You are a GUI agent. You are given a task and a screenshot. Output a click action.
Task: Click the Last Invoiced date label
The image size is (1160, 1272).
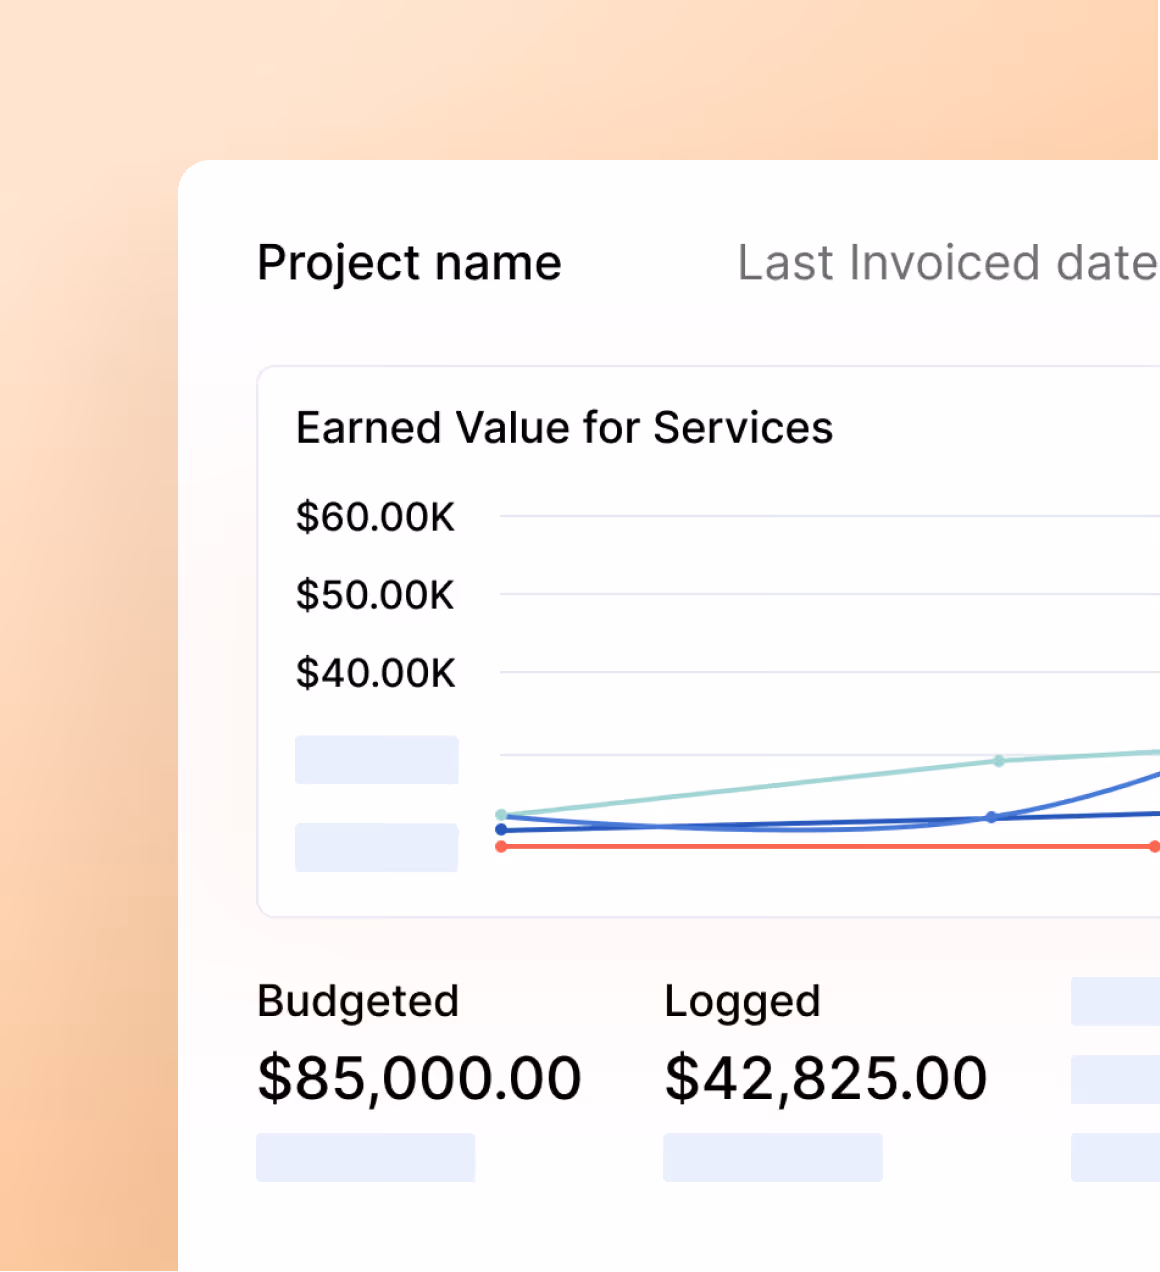pyautogui.click(x=947, y=264)
